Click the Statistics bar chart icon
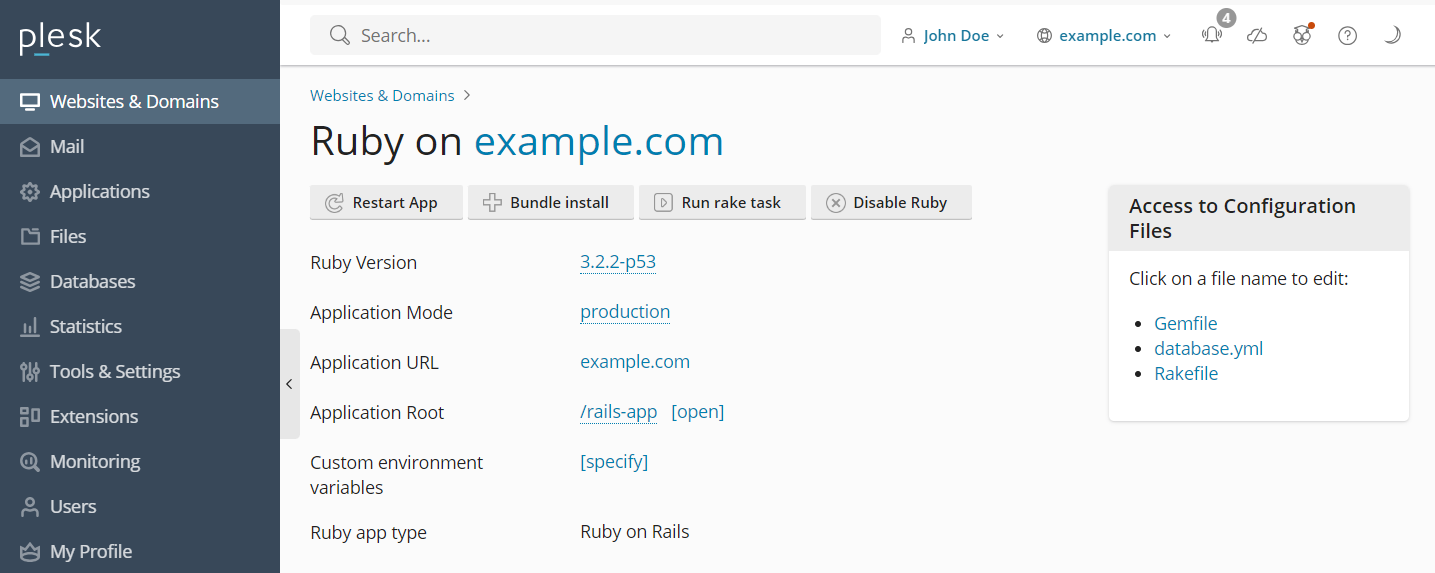 pyautogui.click(x=30, y=327)
